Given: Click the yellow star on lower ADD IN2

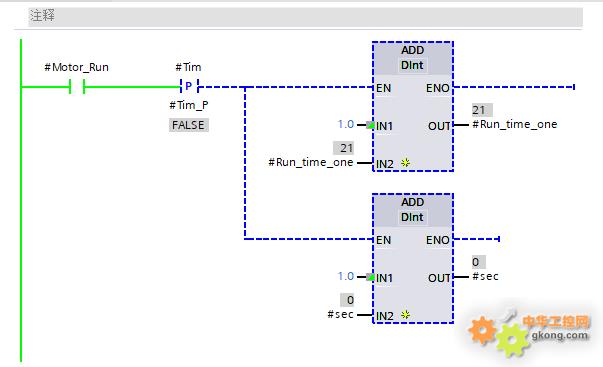Looking at the screenshot, I should pyautogui.click(x=405, y=315).
